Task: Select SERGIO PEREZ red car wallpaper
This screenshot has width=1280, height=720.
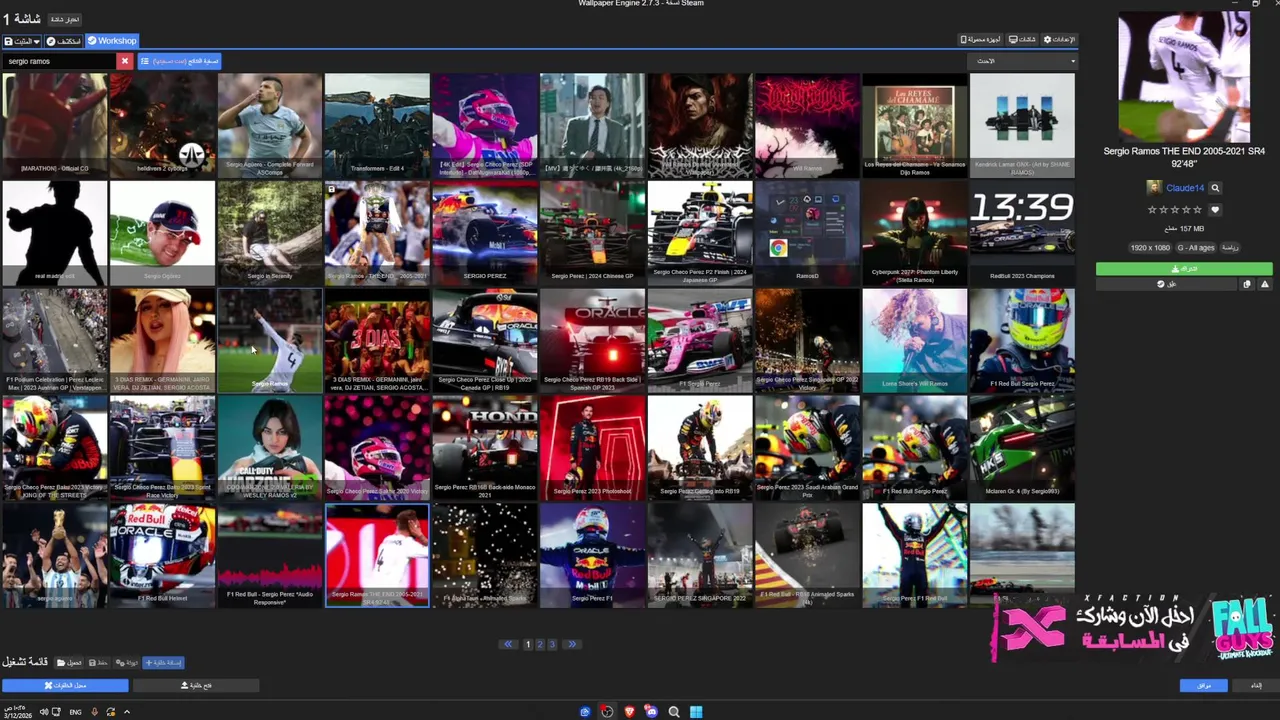Action: 485,232
